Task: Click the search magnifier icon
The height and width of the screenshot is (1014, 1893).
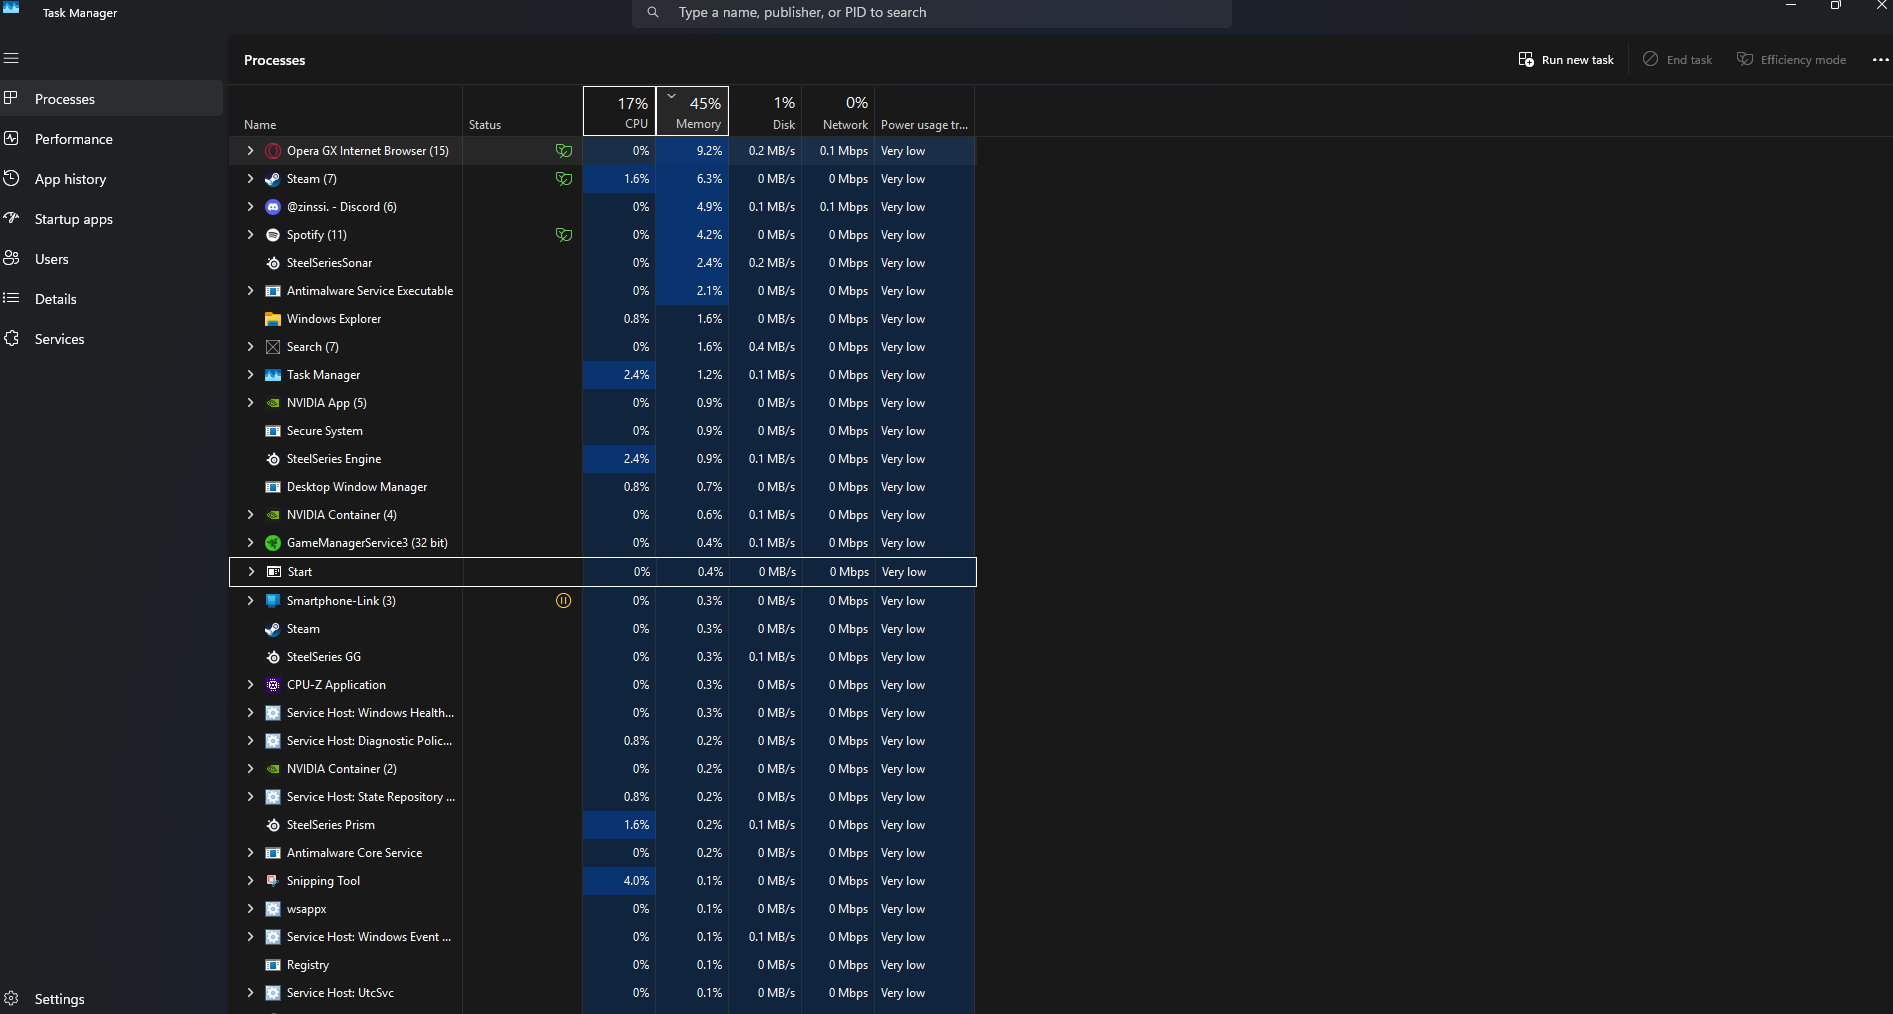Action: pyautogui.click(x=653, y=12)
